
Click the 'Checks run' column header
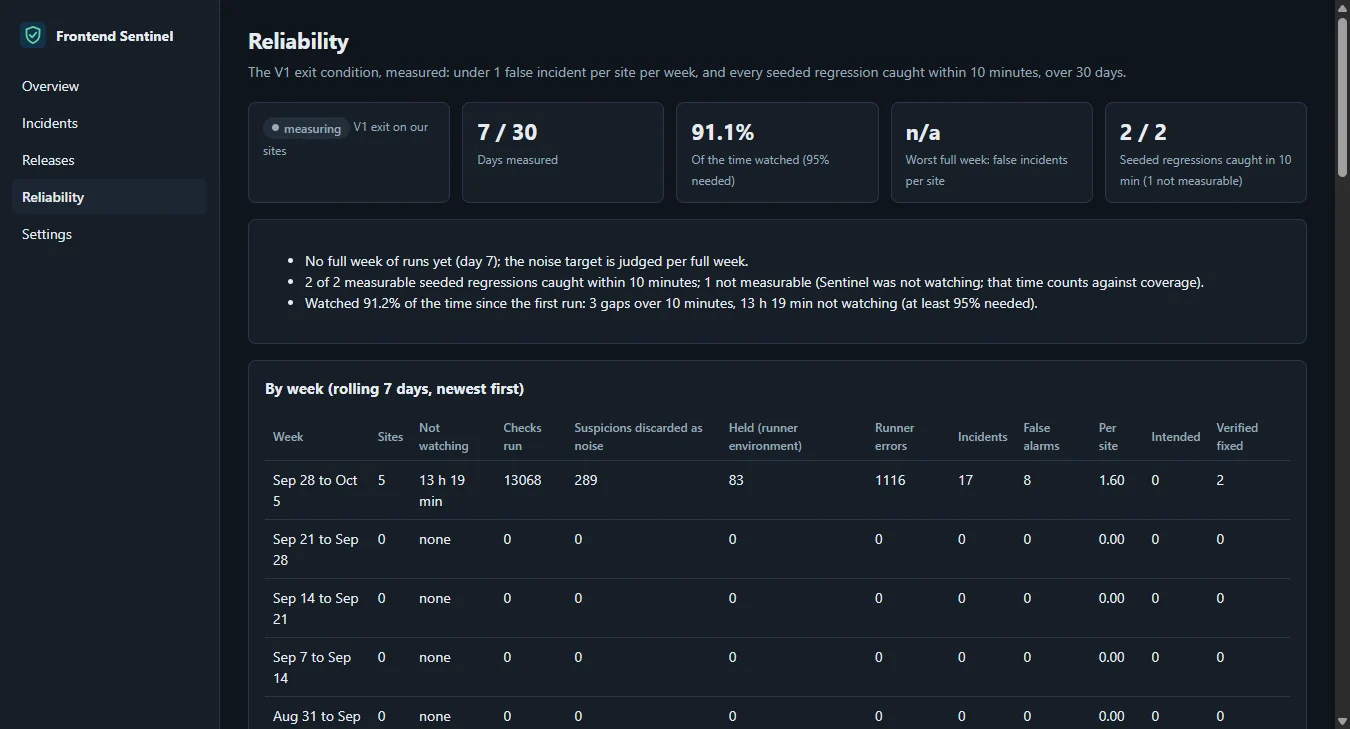tap(522, 437)
